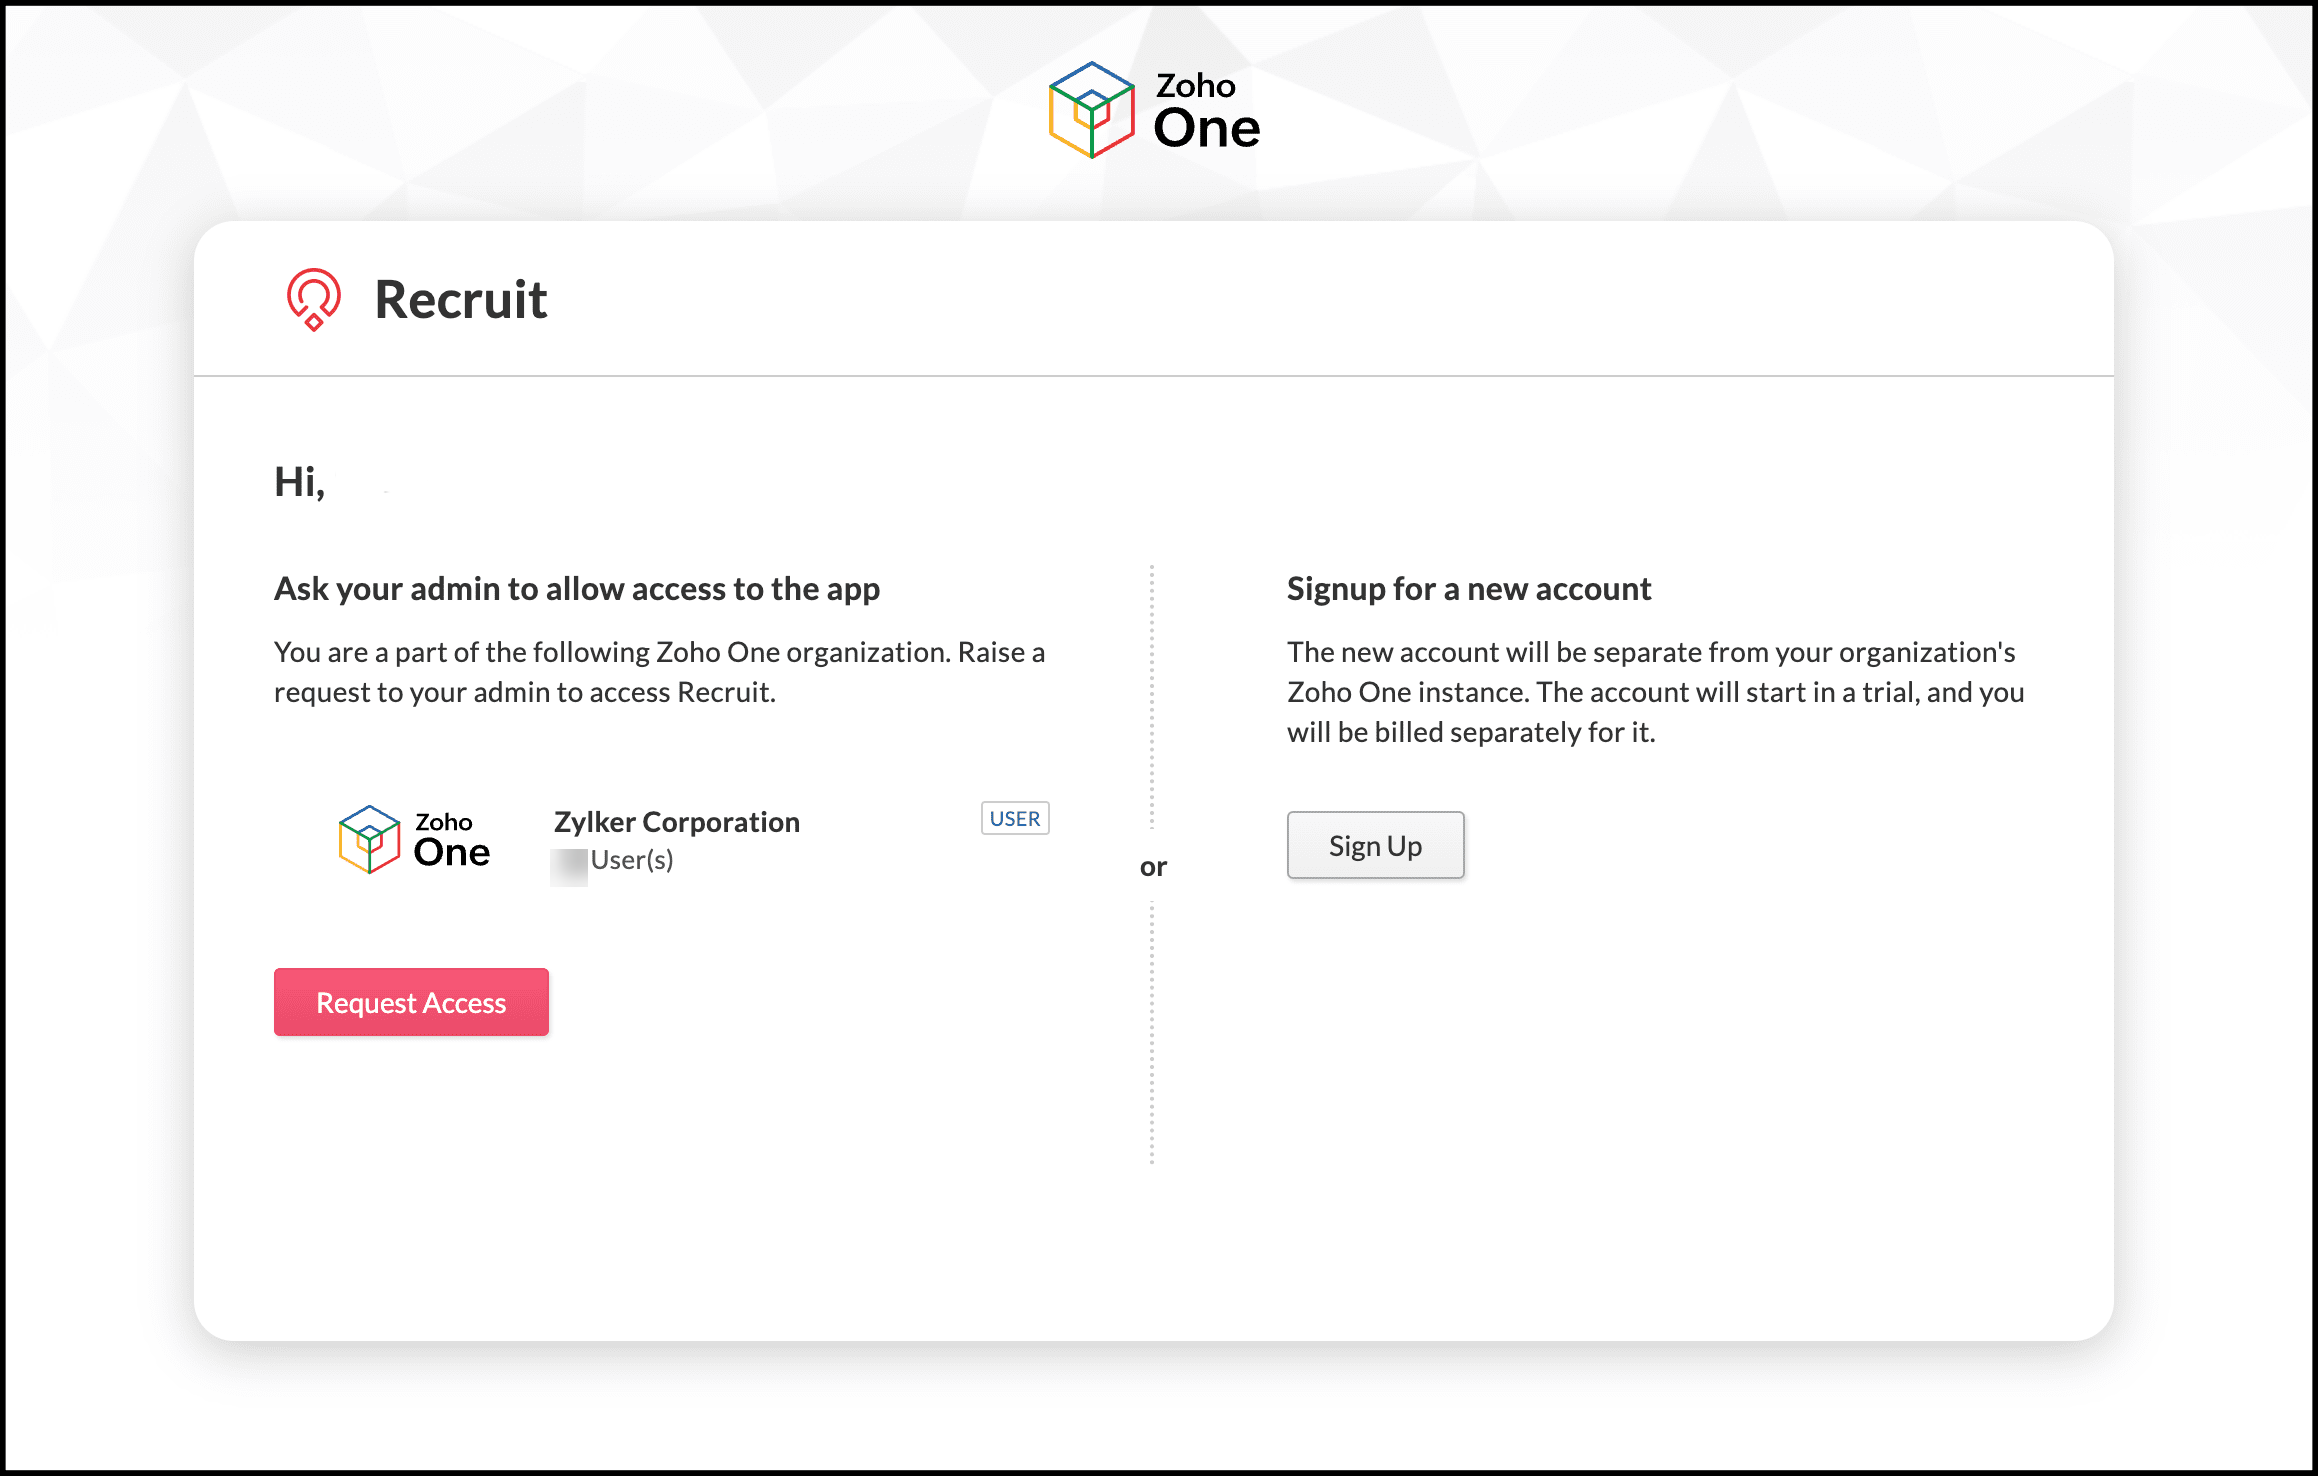Click the 'You are a part of' description paragraph
This screenshot has width=2318, height=1476.
coord(660,672)
